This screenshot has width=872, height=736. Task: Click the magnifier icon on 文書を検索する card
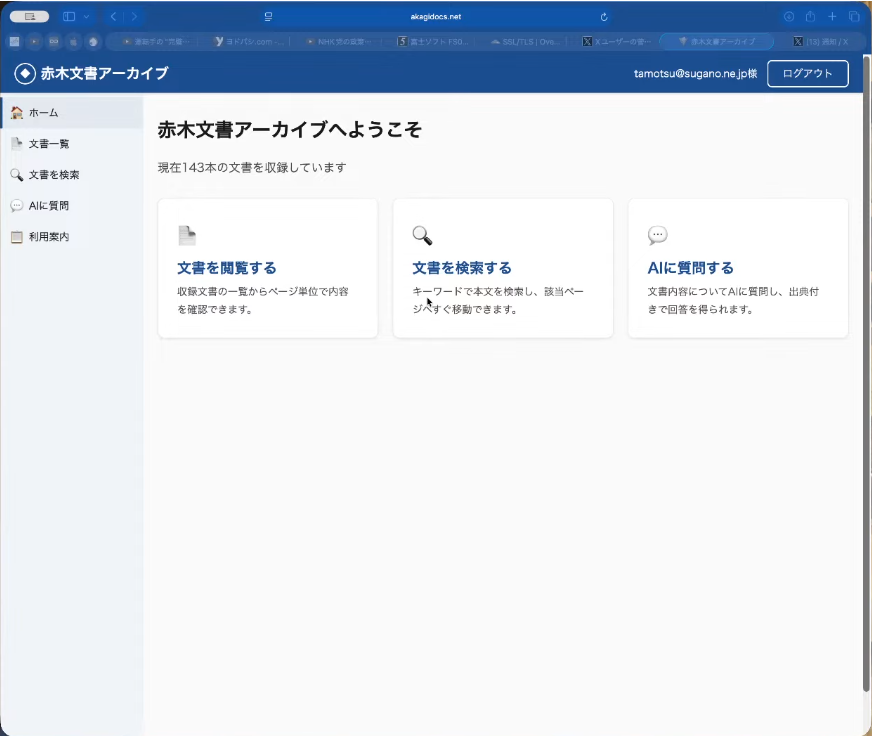(x=422, y=236)
